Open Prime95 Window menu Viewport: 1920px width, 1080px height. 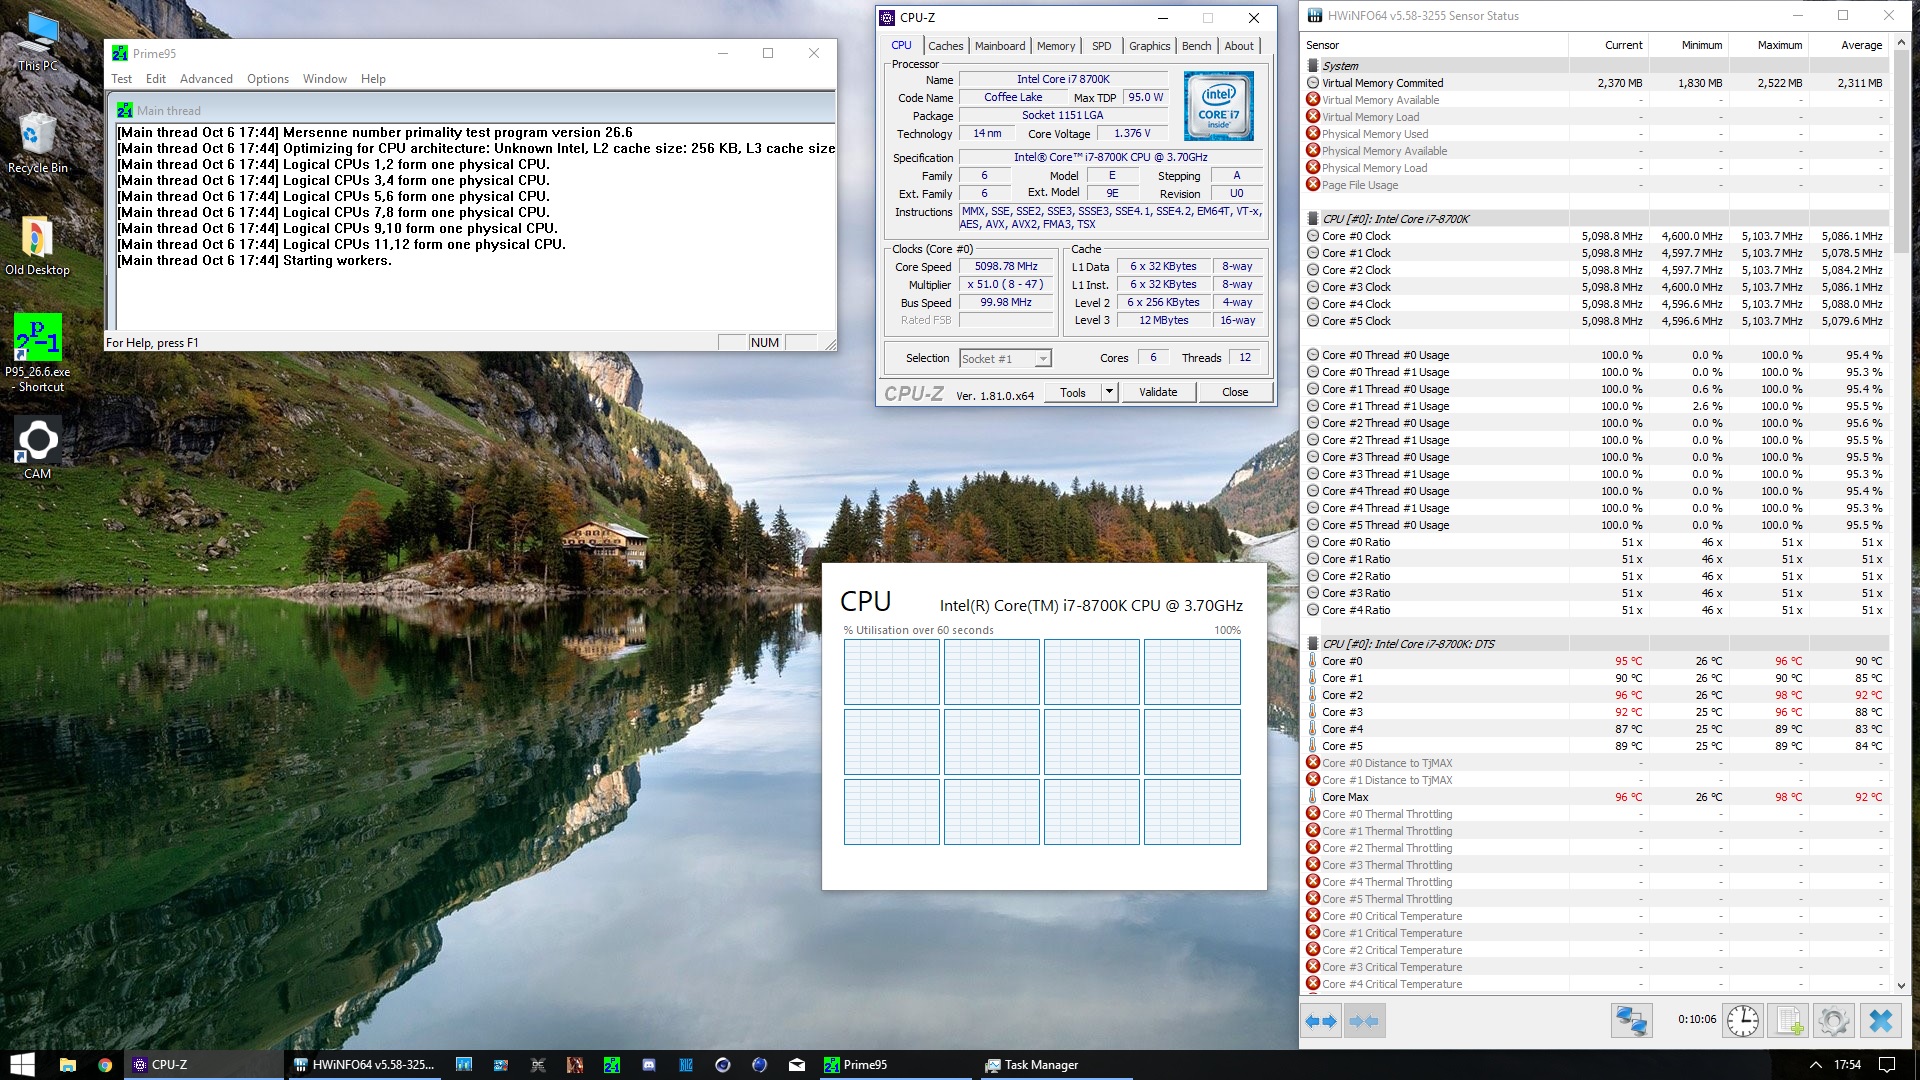pyautogui.click(x=325, y=79)
